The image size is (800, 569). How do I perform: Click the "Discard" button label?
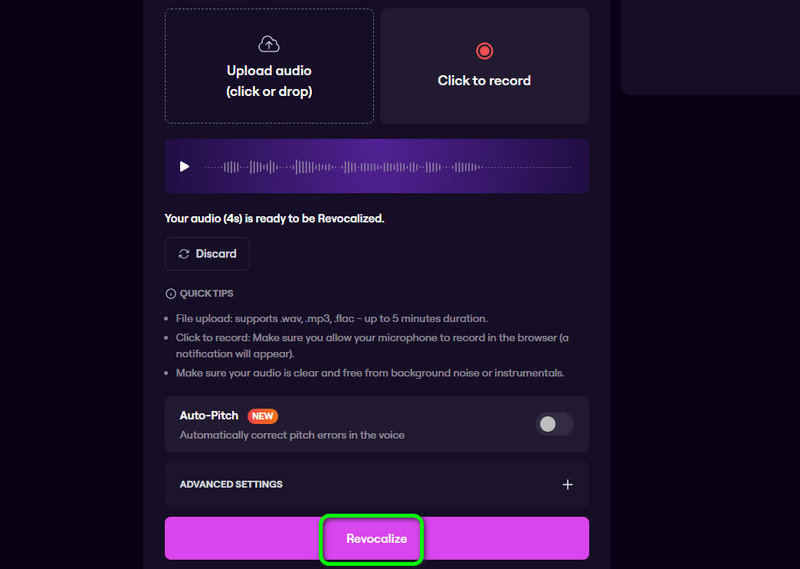pos(216,254)
